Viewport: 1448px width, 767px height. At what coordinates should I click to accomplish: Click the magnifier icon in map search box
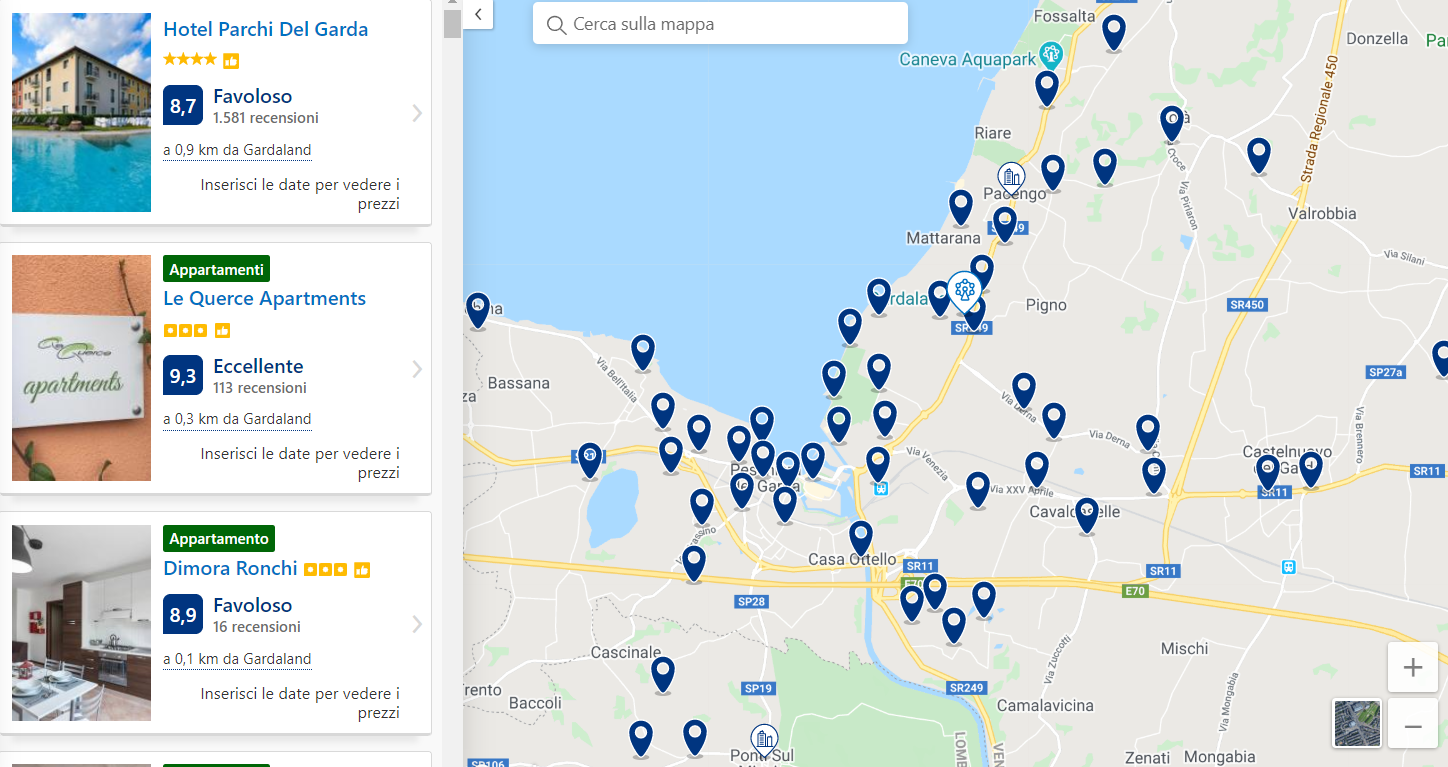point(556,24)
